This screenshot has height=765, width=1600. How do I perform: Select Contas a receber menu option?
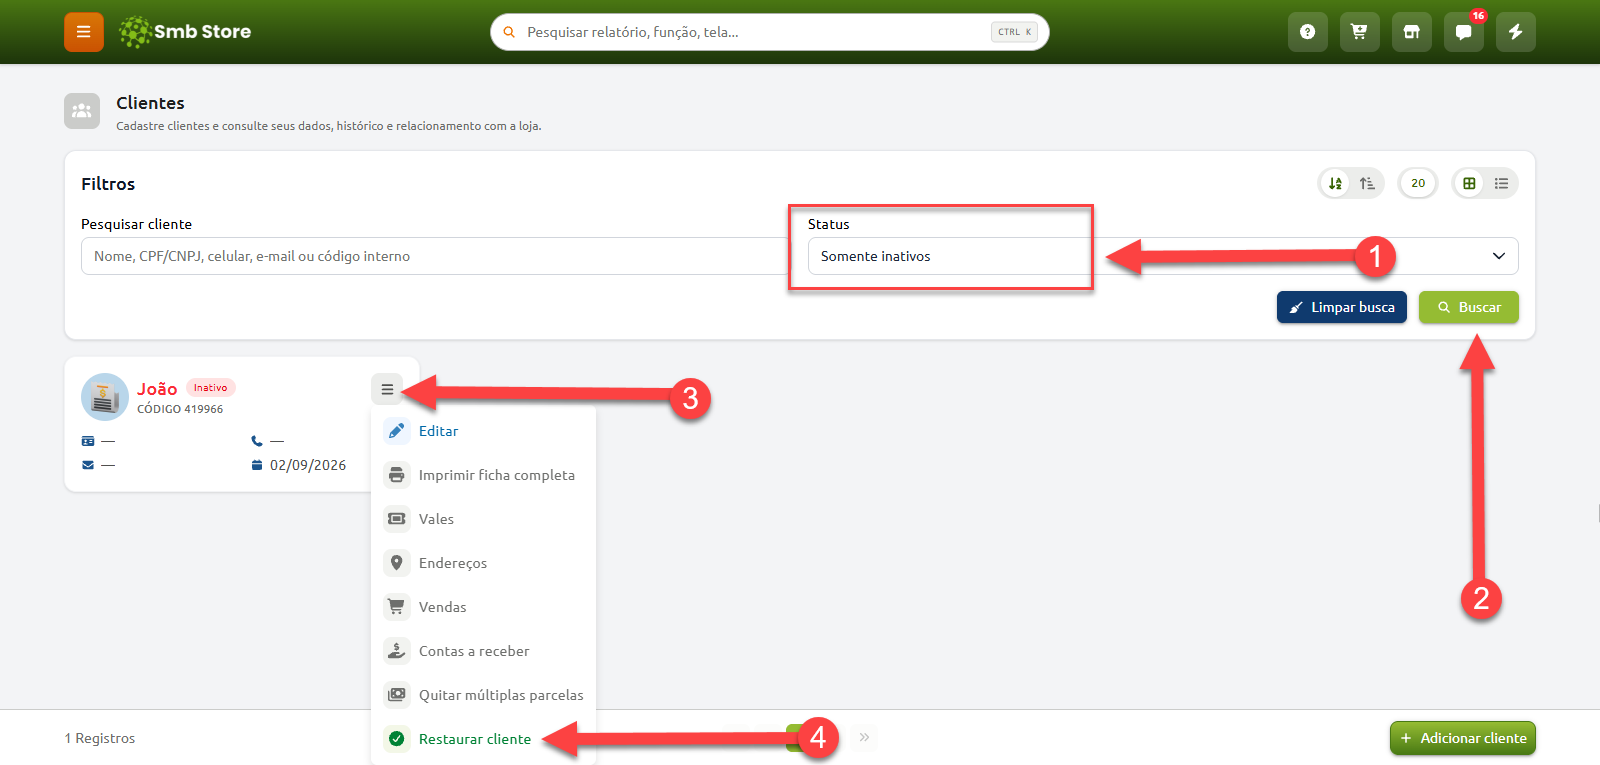coord(484,651)
